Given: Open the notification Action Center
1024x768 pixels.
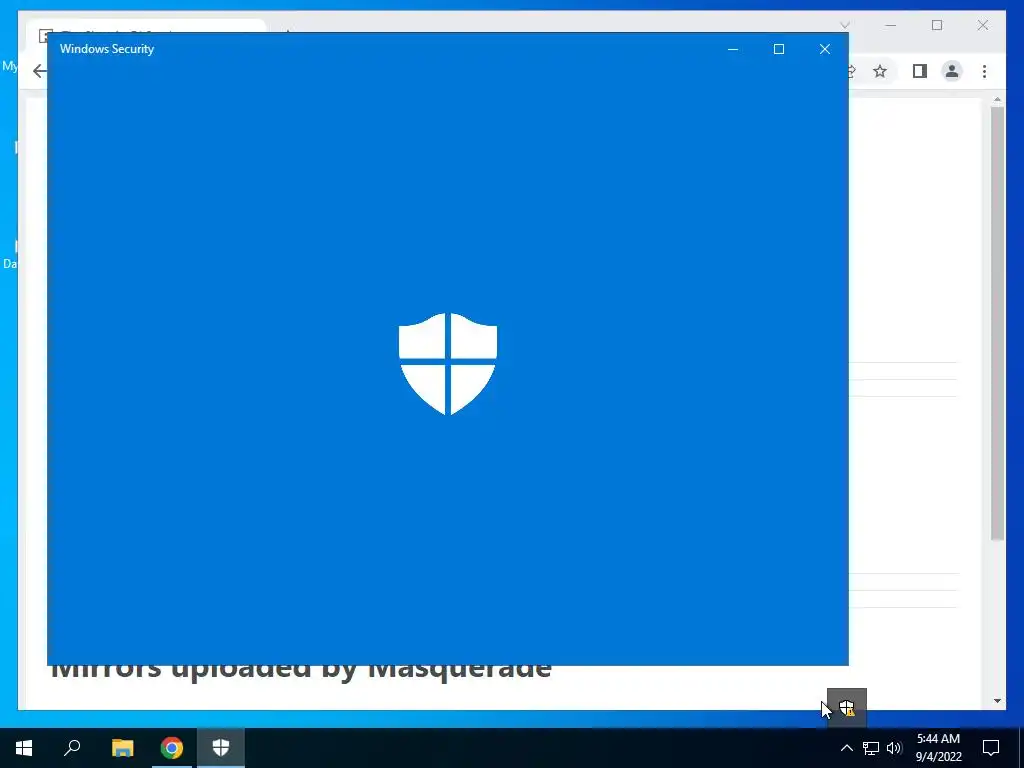Looking at the screenshot, I should (x=991, y=748).
